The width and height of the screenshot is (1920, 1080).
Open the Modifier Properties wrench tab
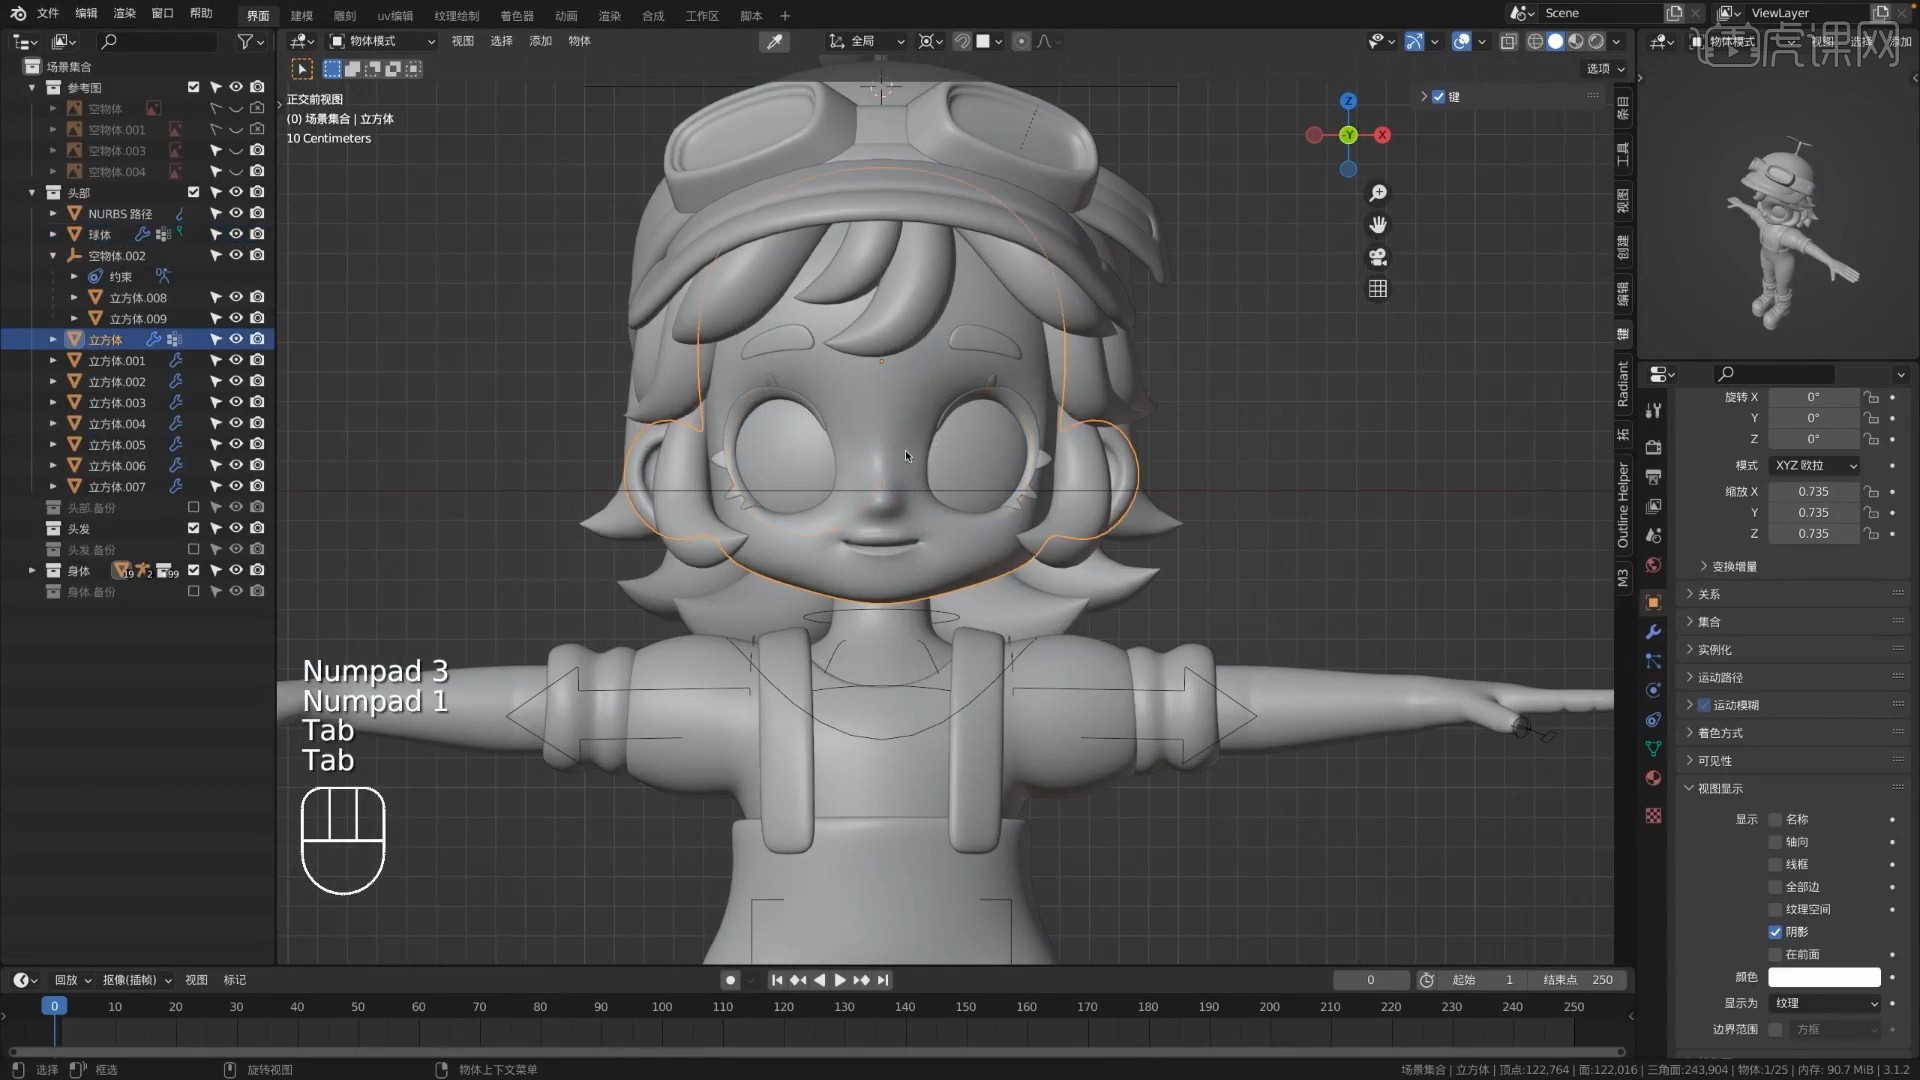pos(1653,632)
